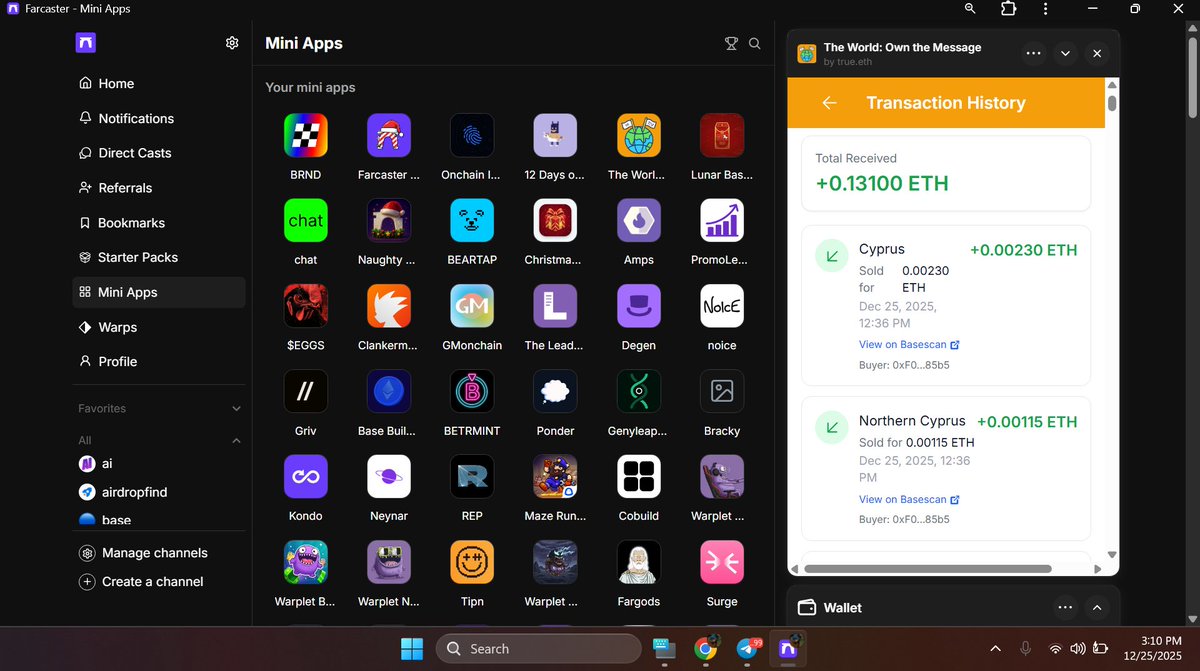
Task: Open the Genyleap mini app
Action: tap(638, 392)
